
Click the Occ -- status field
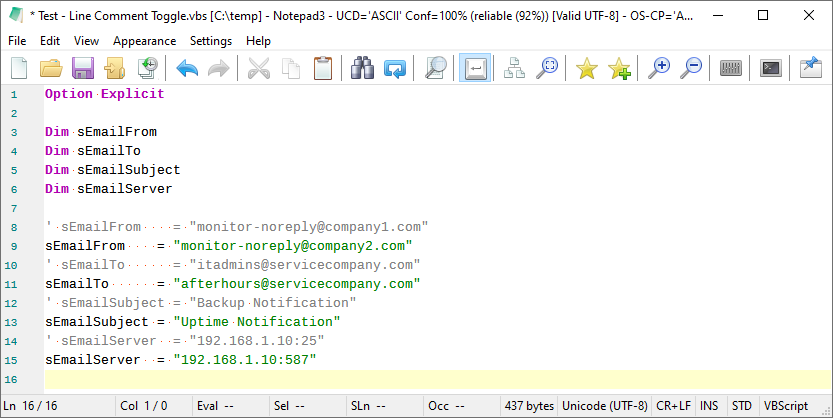(x=462, y=406)
